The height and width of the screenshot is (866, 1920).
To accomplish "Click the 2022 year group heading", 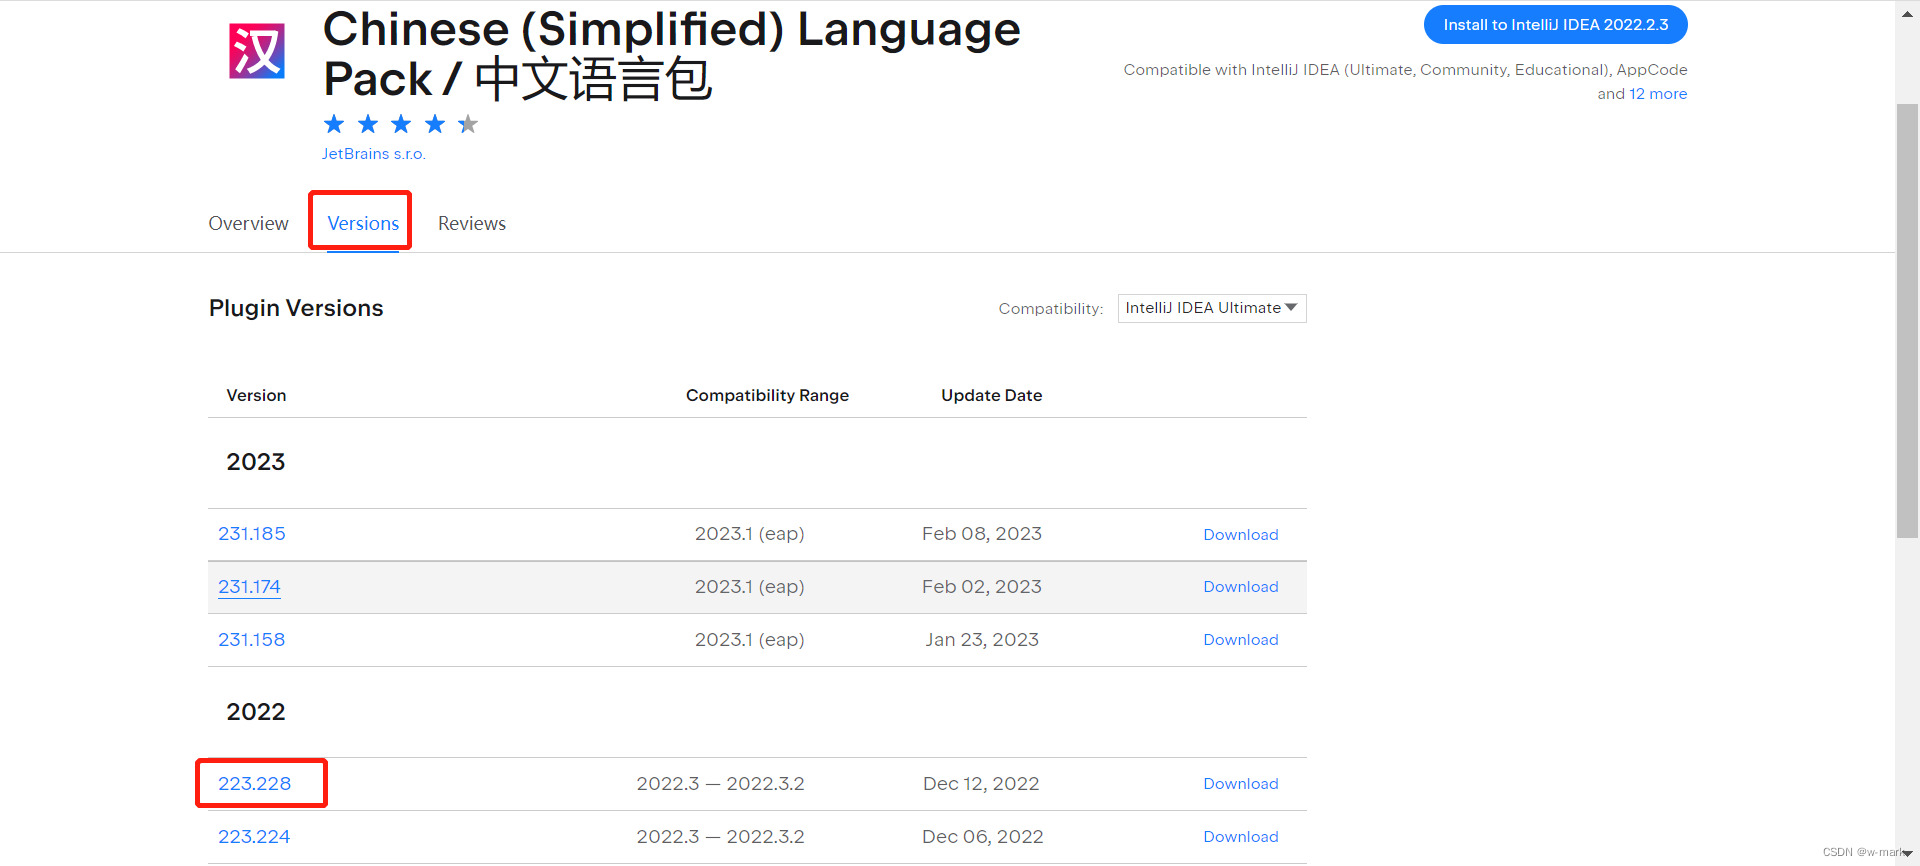I will coord(256,712).
